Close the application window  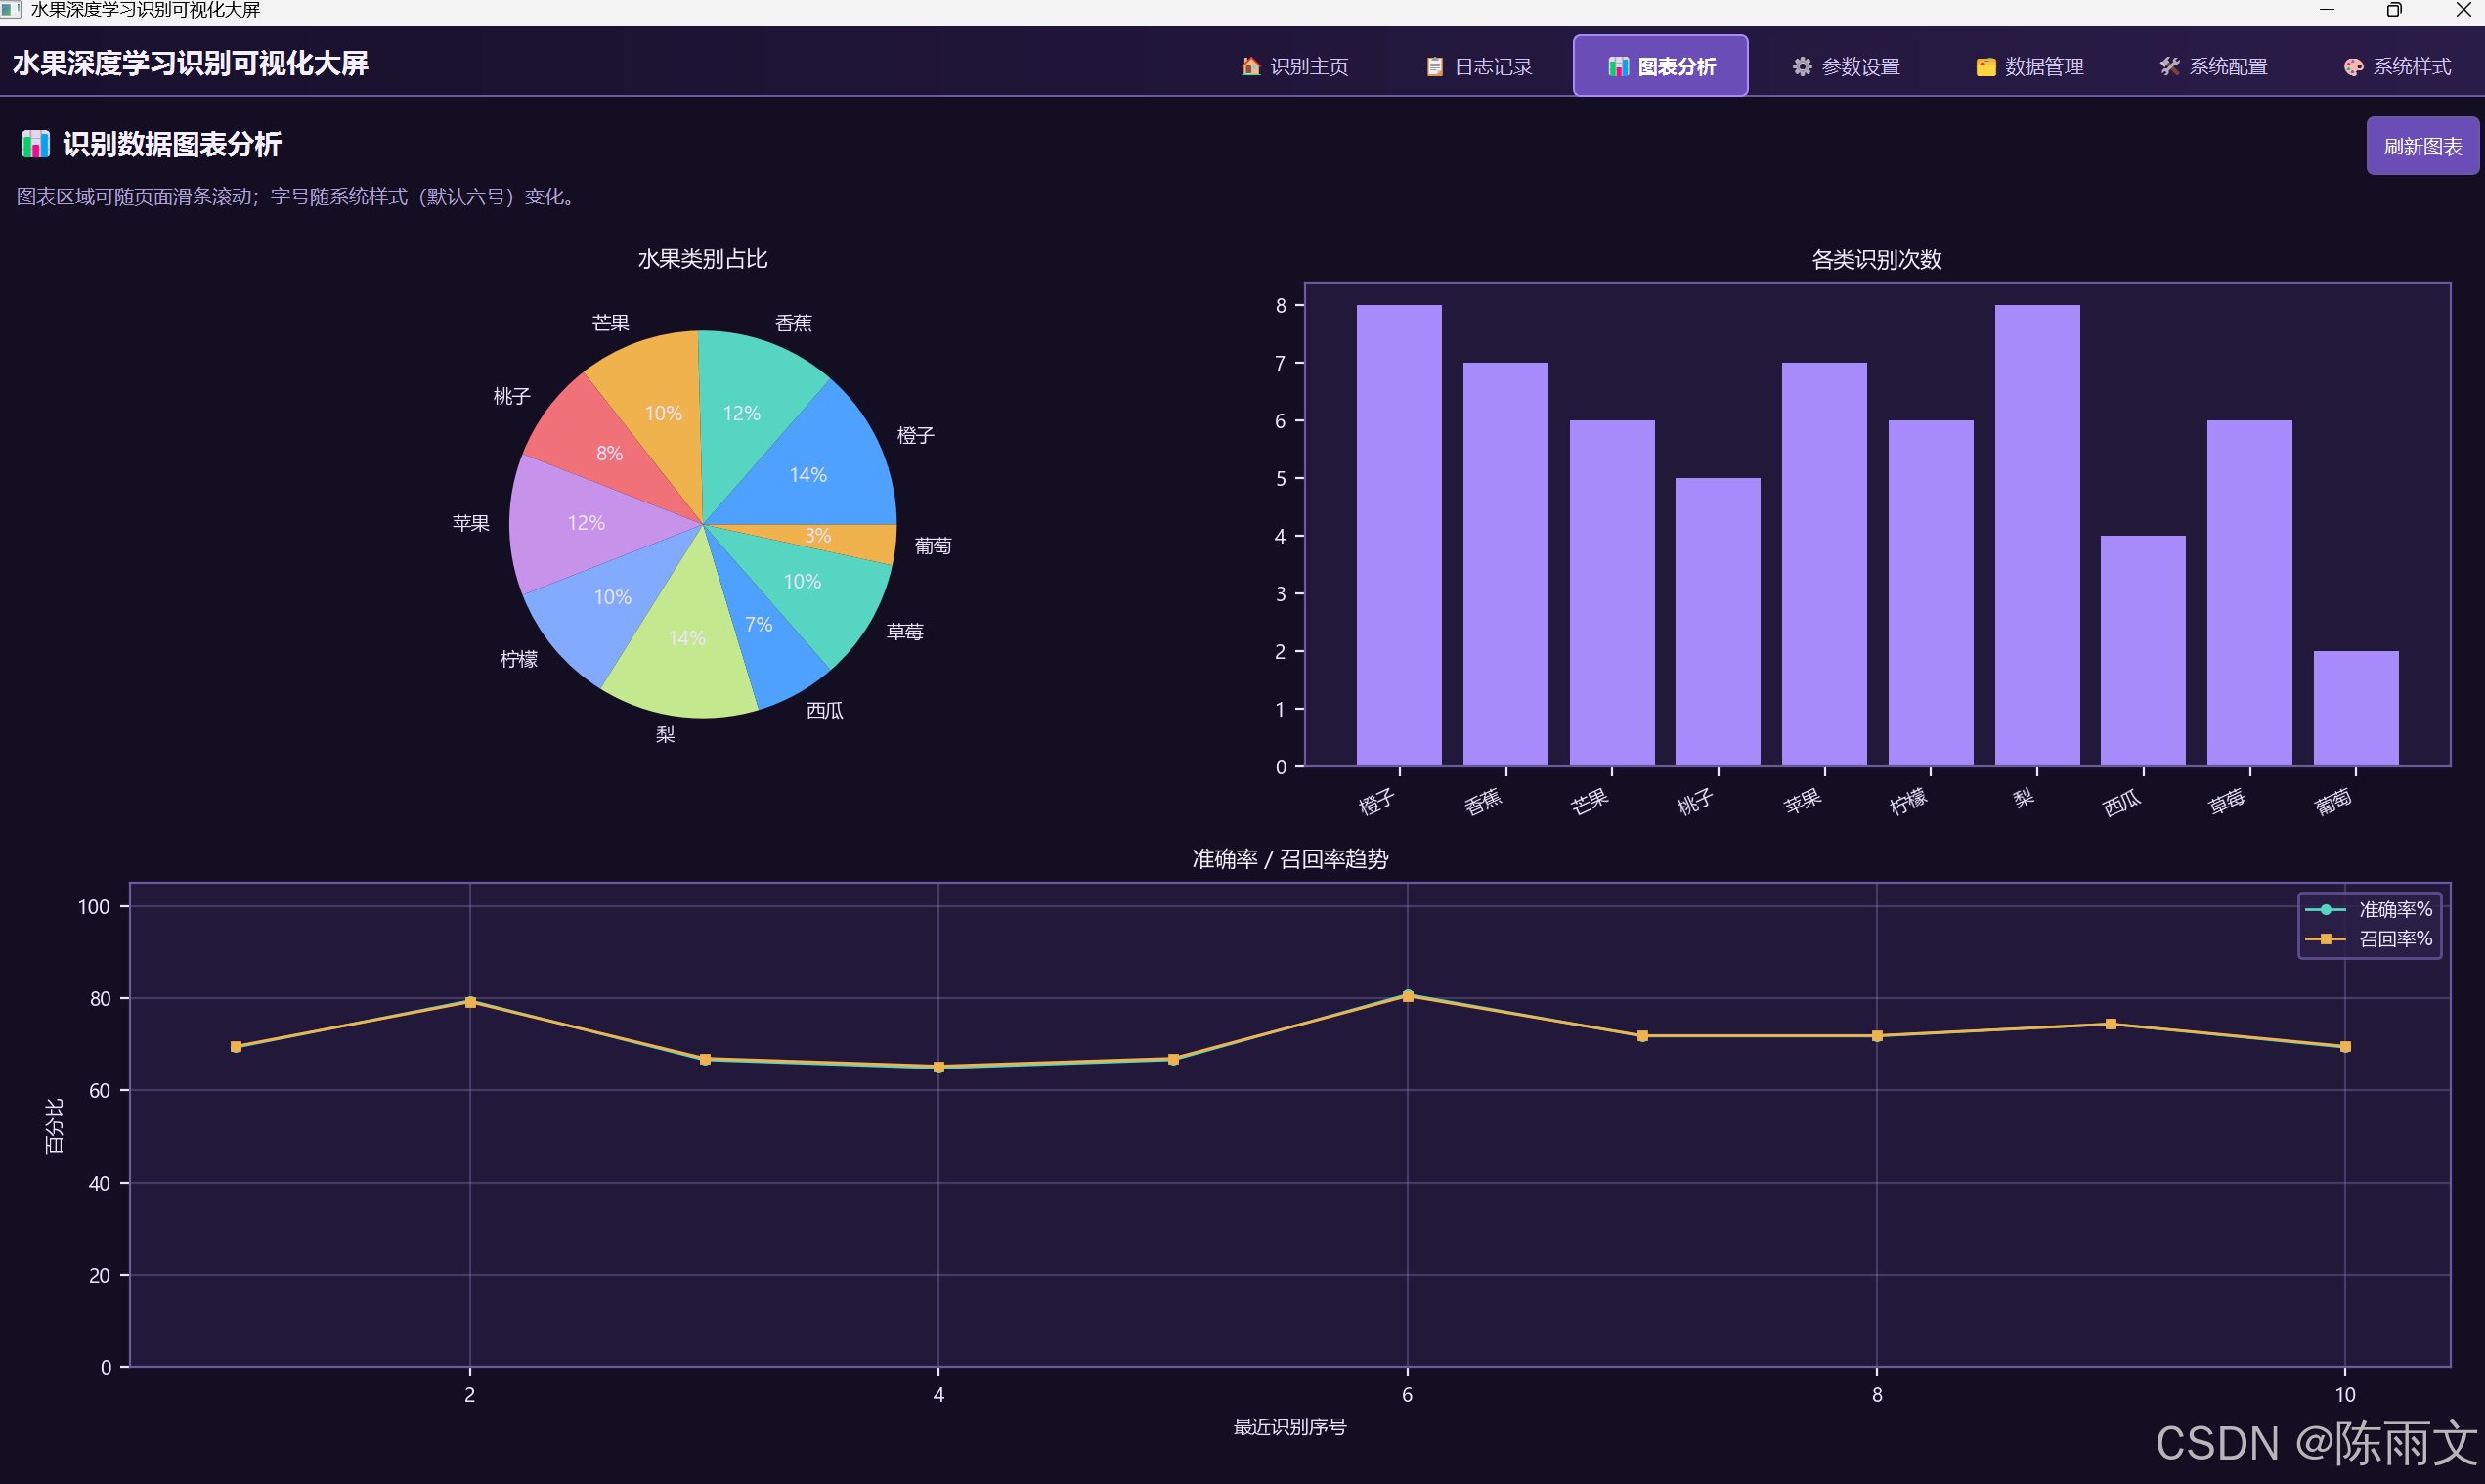2463,10
